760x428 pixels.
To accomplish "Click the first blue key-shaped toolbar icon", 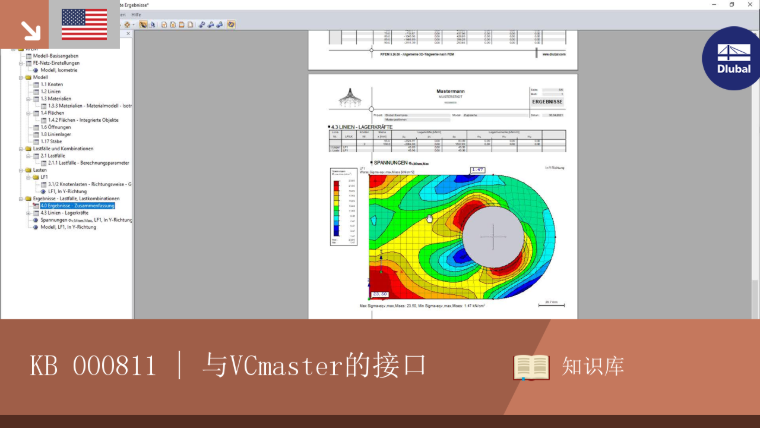I will pyautogui.click(x=202, y=24).
